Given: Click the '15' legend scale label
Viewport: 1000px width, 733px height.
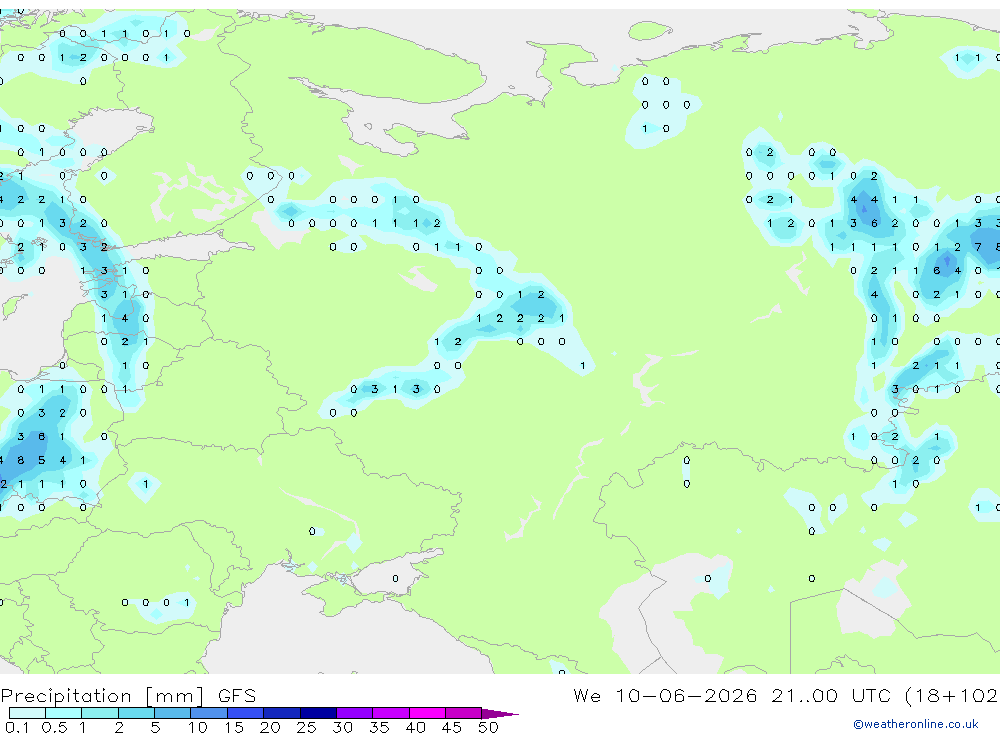Looking at the screenshot, I should click(233, 727).
